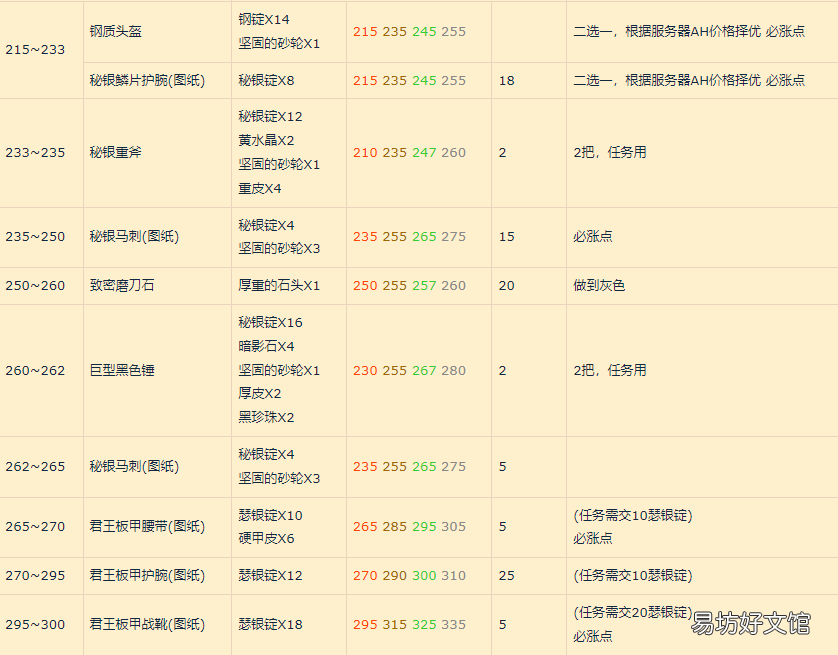The height and width of the screenshot is (655, 838).
Task: Select item 秘银鳞片护腕(图纸)
Action: (148, 81)
